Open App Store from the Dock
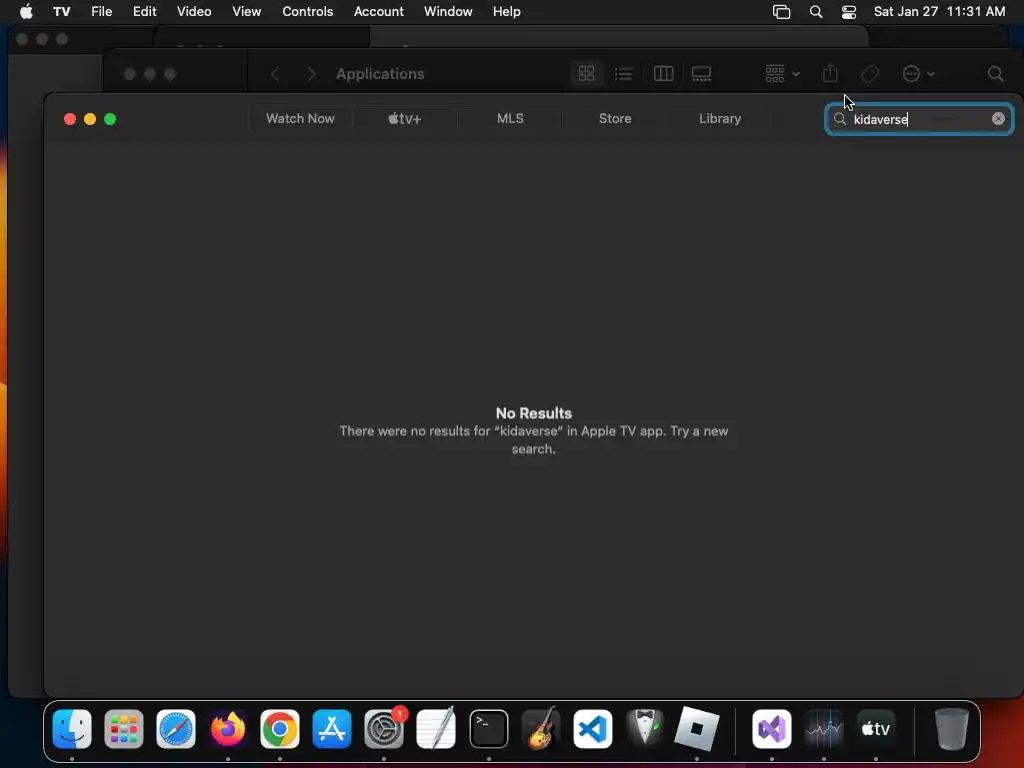The width and height of the screenshot is (1024, 768). [x=332, y=728]
